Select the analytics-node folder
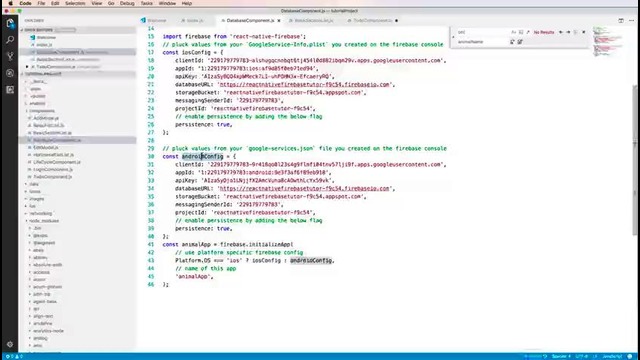 pyautogui.click(x=48, y=331)
